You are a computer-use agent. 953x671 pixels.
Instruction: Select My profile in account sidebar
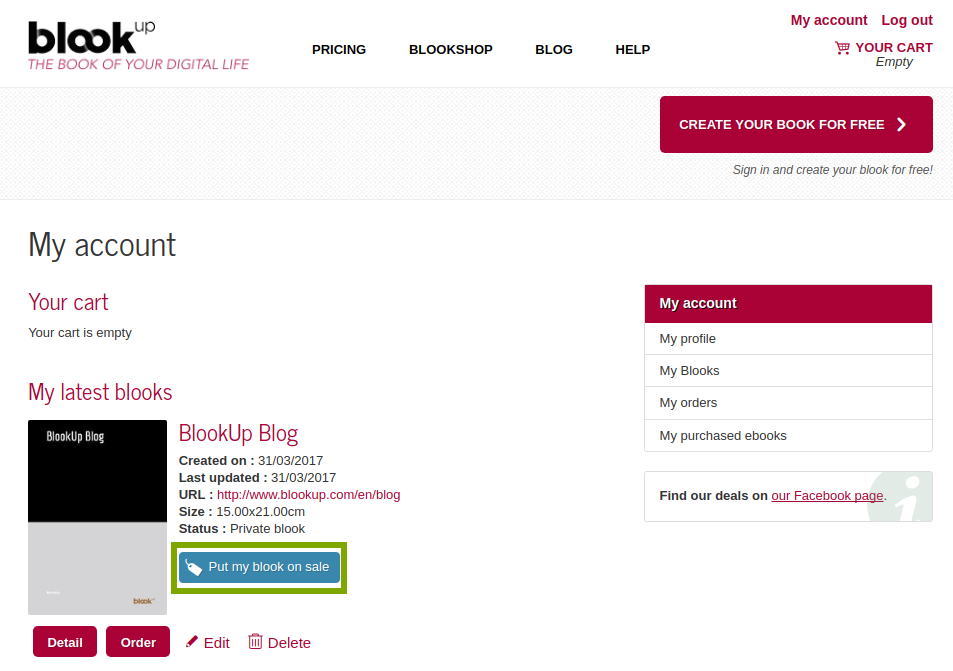point(788,339)
